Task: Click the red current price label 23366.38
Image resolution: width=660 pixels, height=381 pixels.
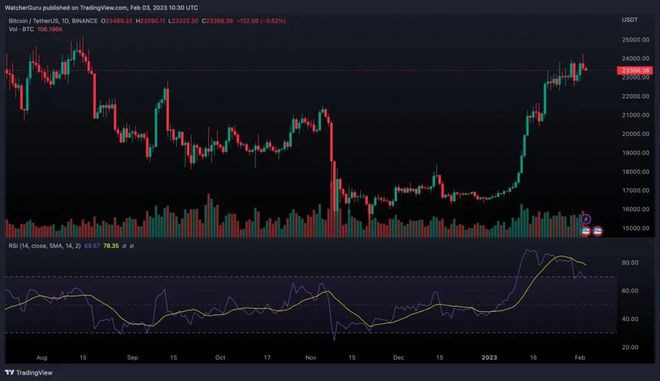Action: coord(635,71)
